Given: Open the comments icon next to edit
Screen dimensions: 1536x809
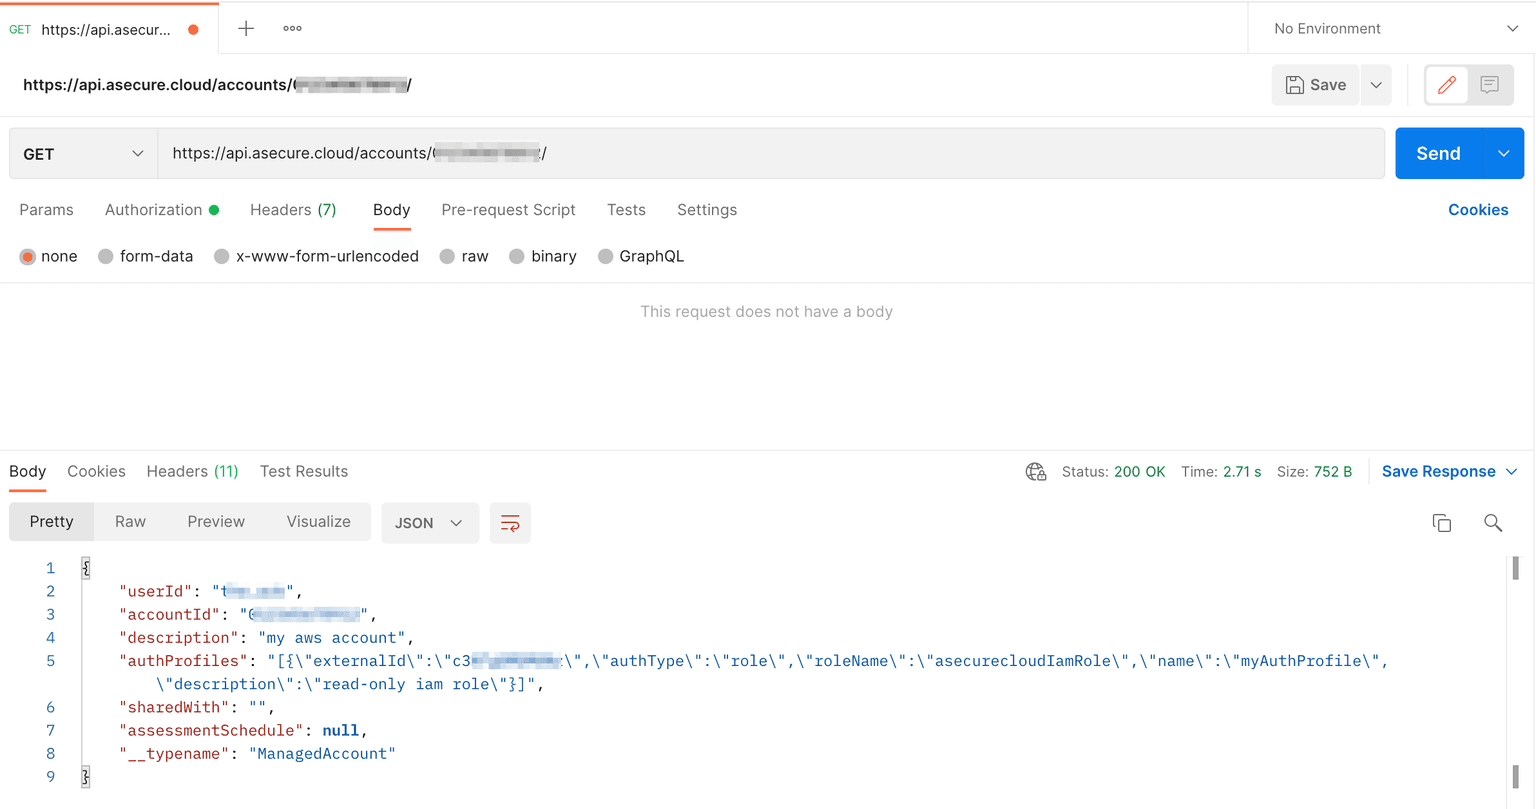Looking at the screenshot, I should pyautogui.click(x=1489, y=85).
